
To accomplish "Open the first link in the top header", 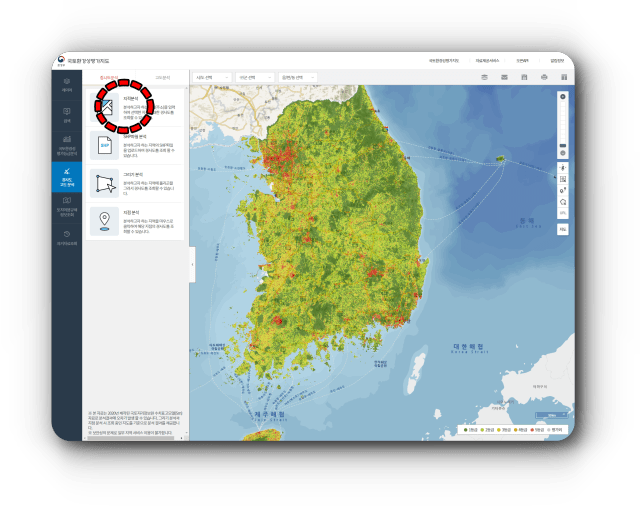I will 444,61.
